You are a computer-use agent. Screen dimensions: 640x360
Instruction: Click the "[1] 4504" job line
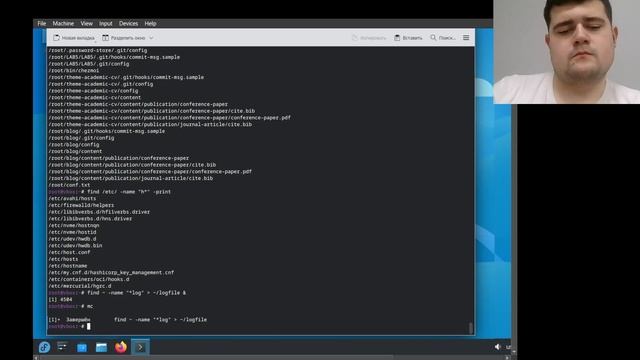pos(60,299)
